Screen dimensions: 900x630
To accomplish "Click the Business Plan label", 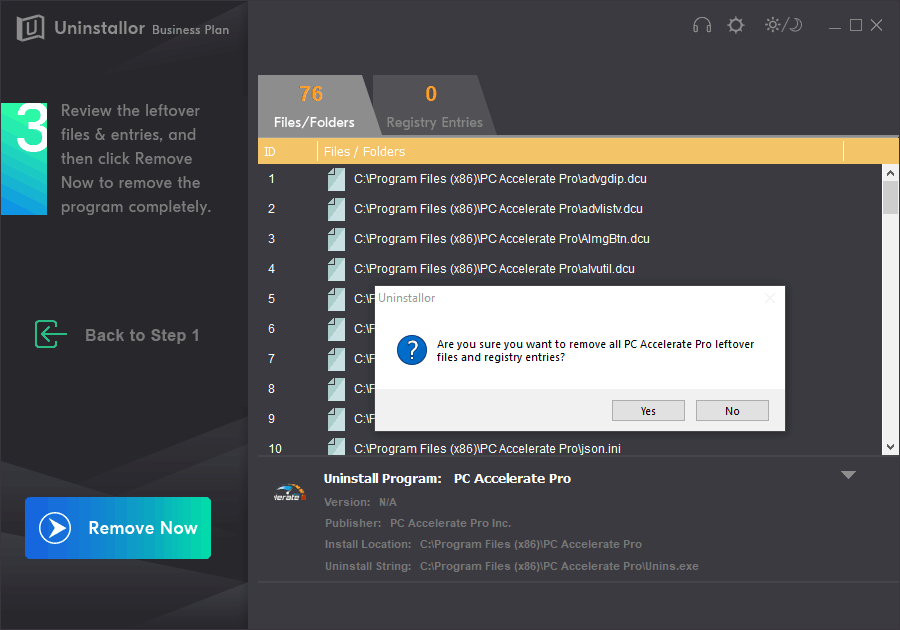I will tap(191, 30).
